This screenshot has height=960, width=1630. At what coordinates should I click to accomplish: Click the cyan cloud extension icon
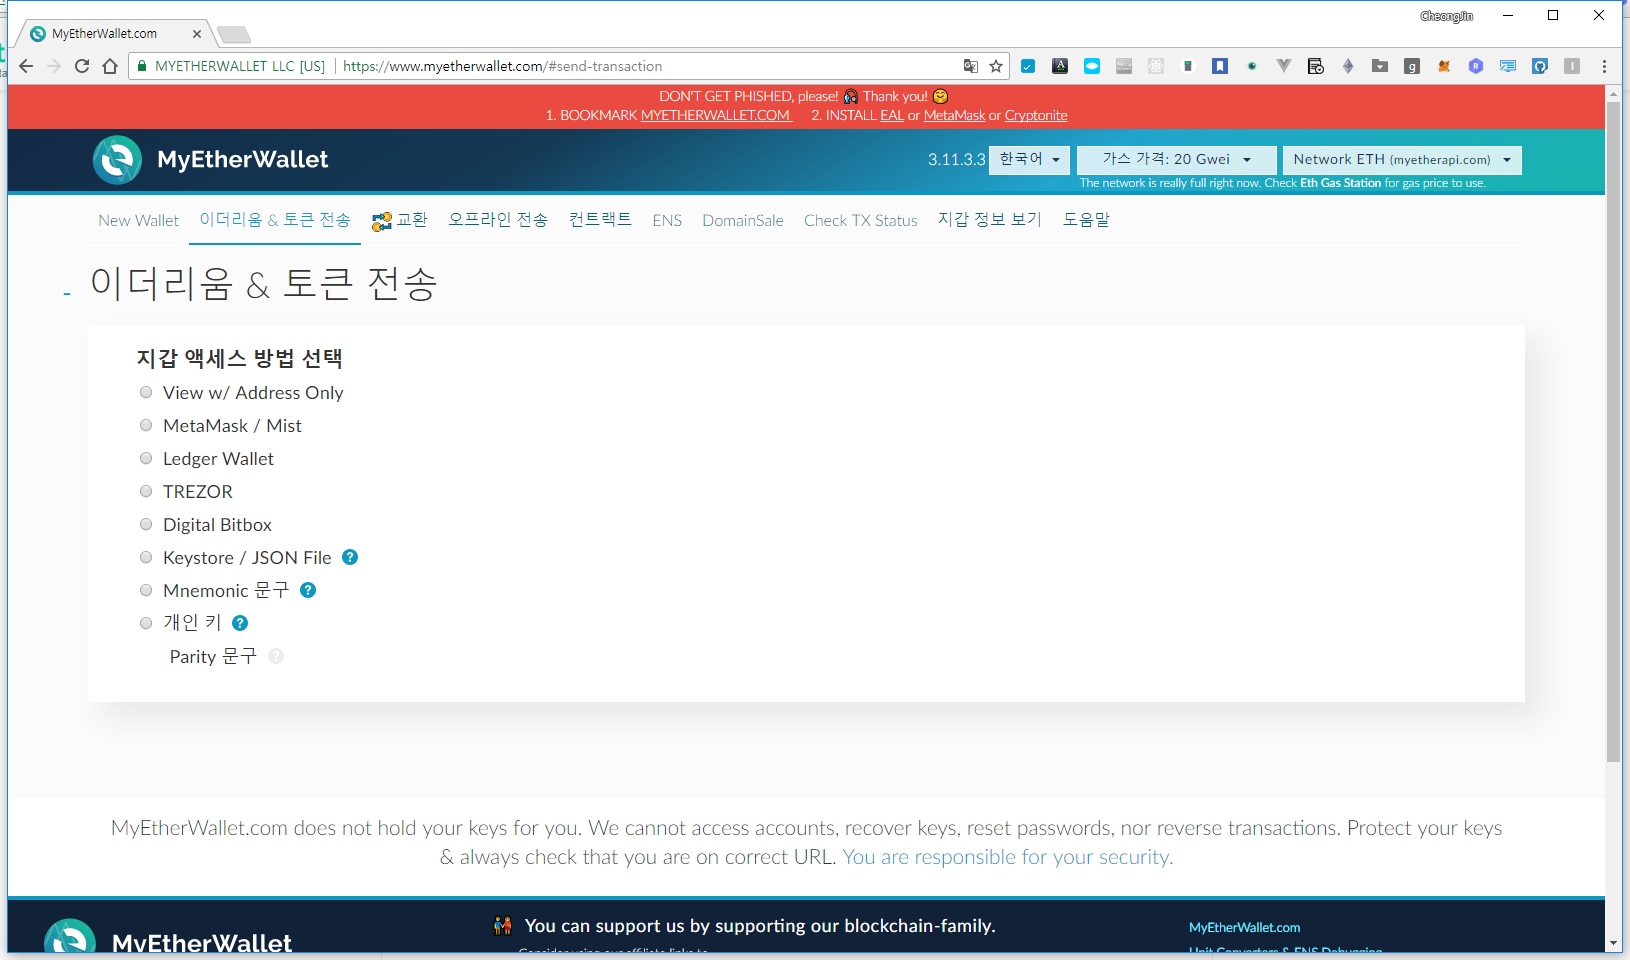coord(1092,66)
